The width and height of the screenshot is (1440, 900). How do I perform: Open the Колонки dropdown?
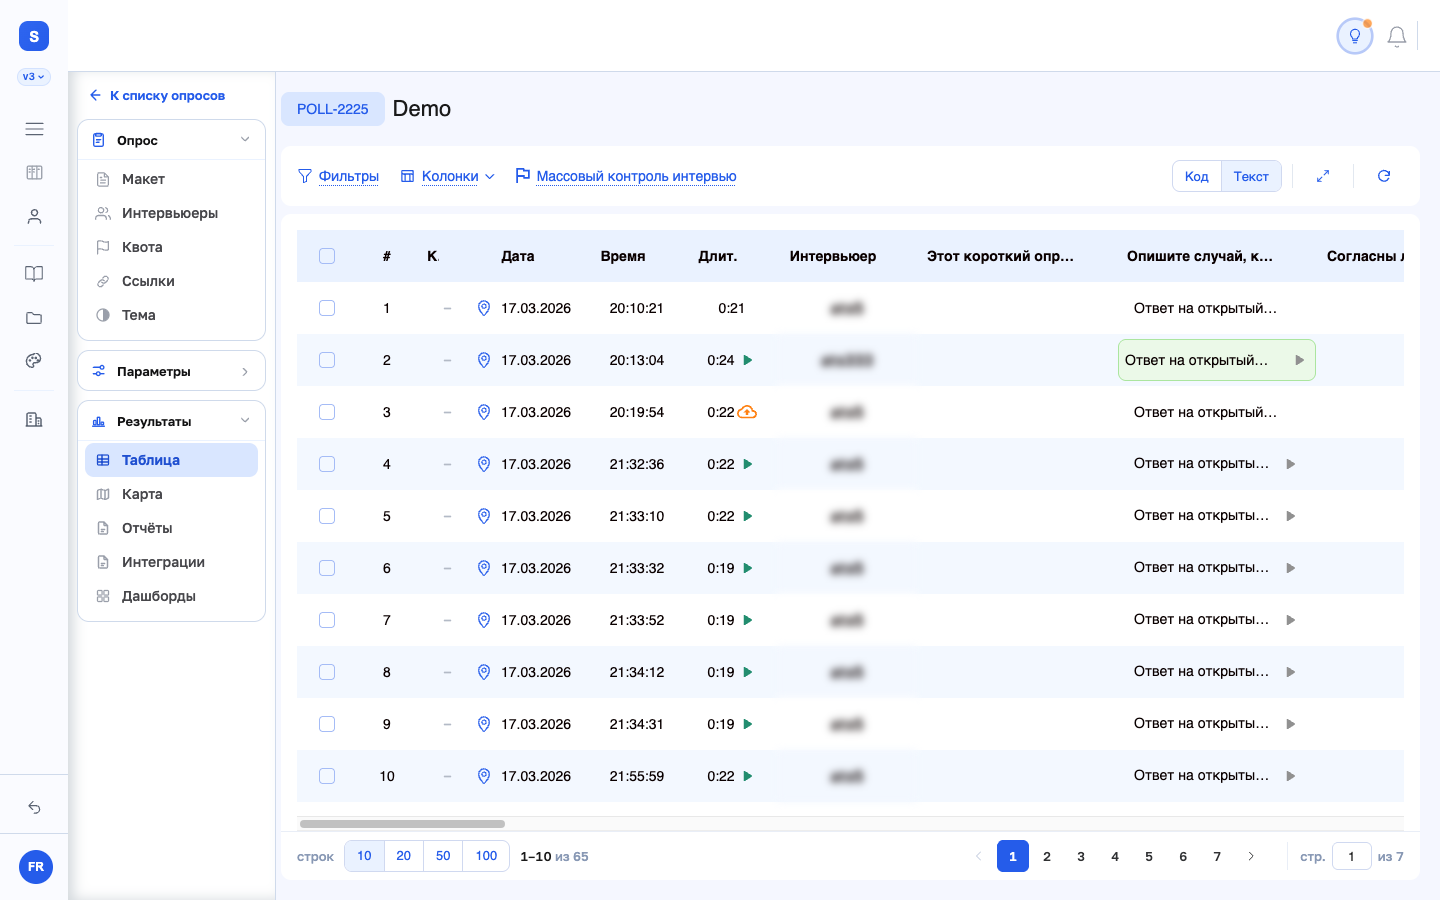click(448, 176)
